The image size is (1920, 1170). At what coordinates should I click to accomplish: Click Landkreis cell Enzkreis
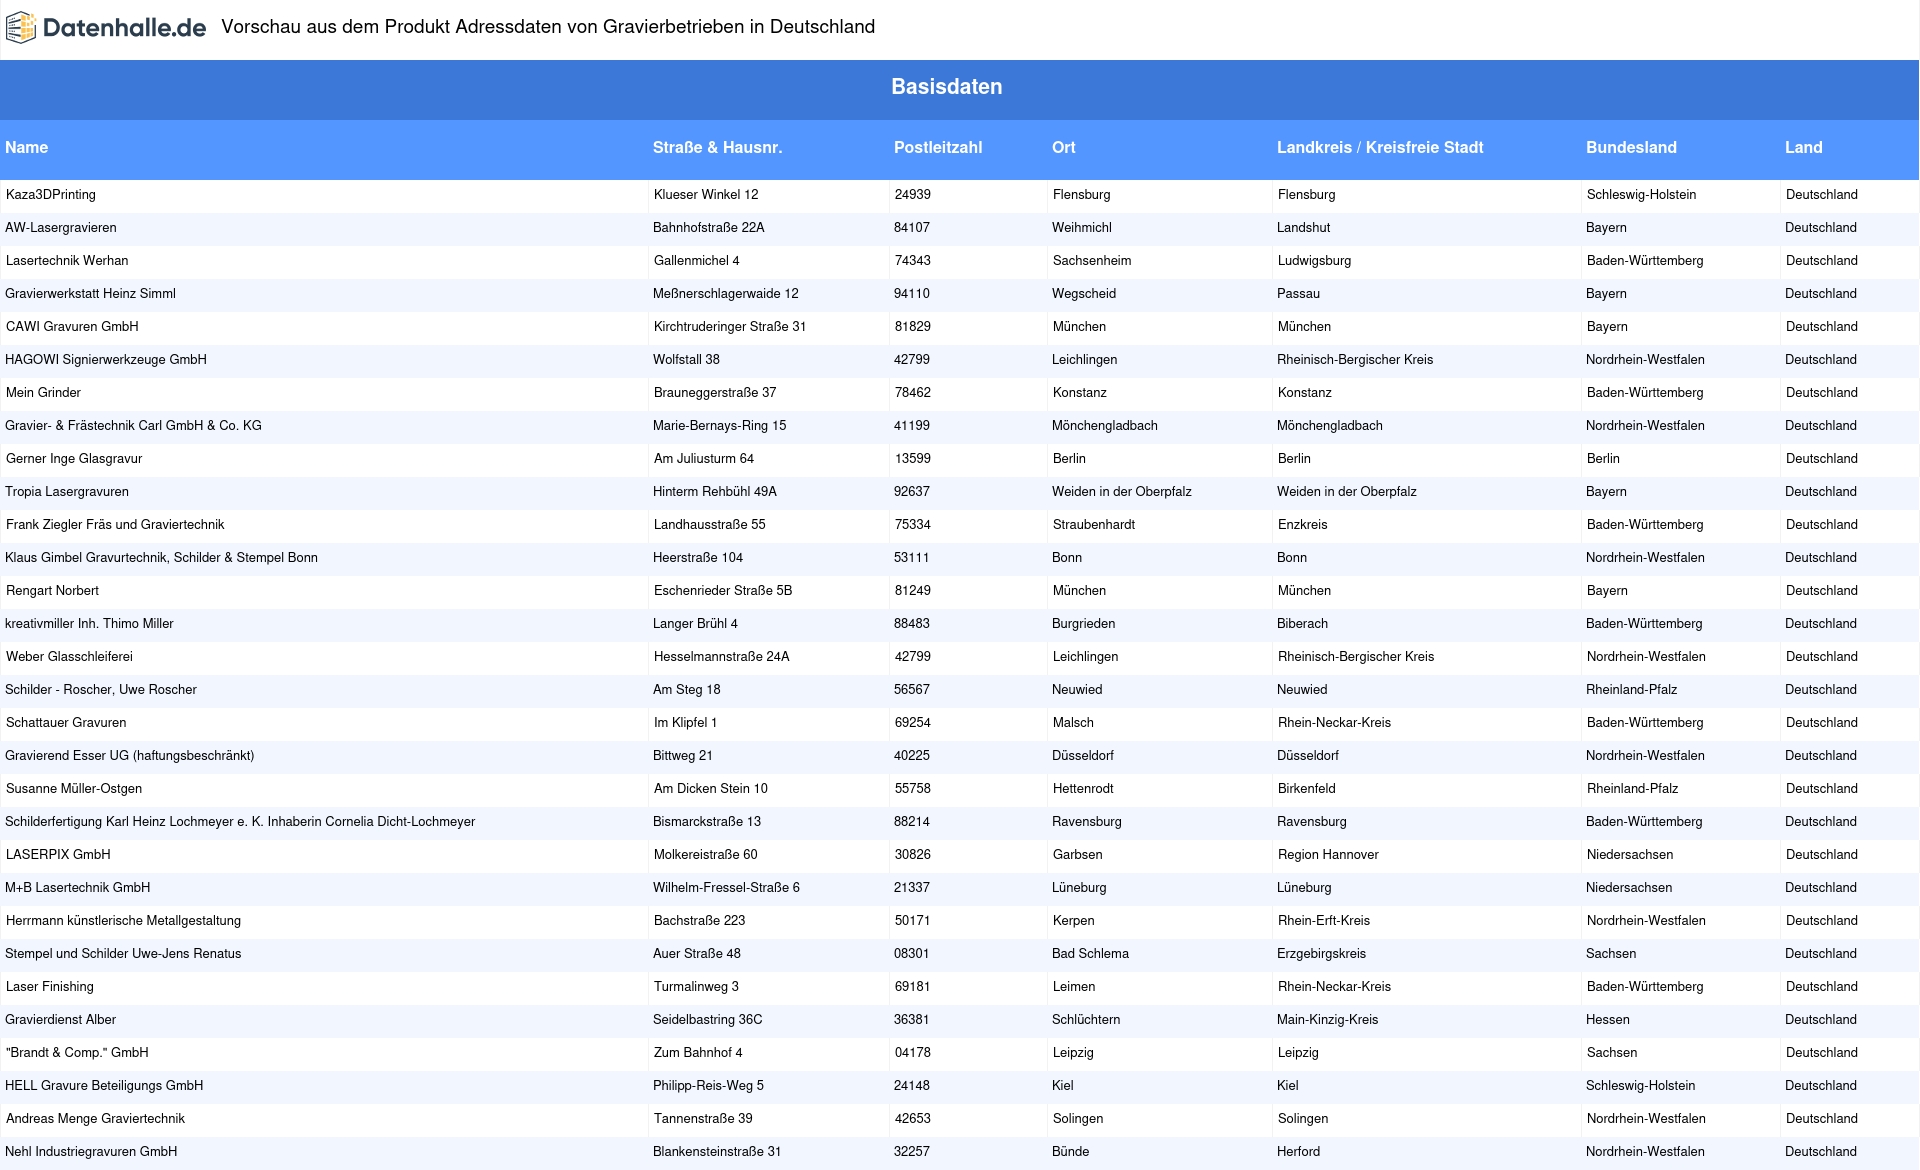(1303, 525)
